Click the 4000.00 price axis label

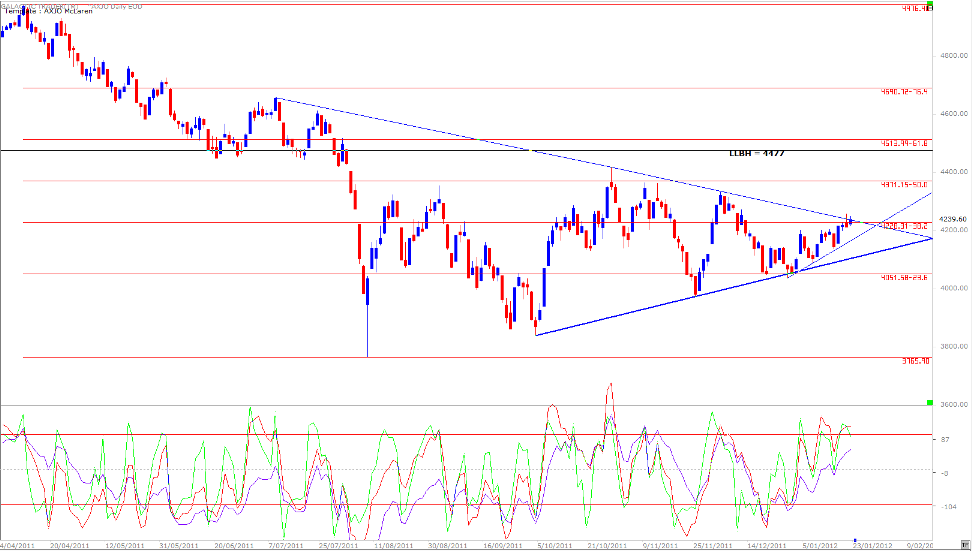[x=953, y=288]
